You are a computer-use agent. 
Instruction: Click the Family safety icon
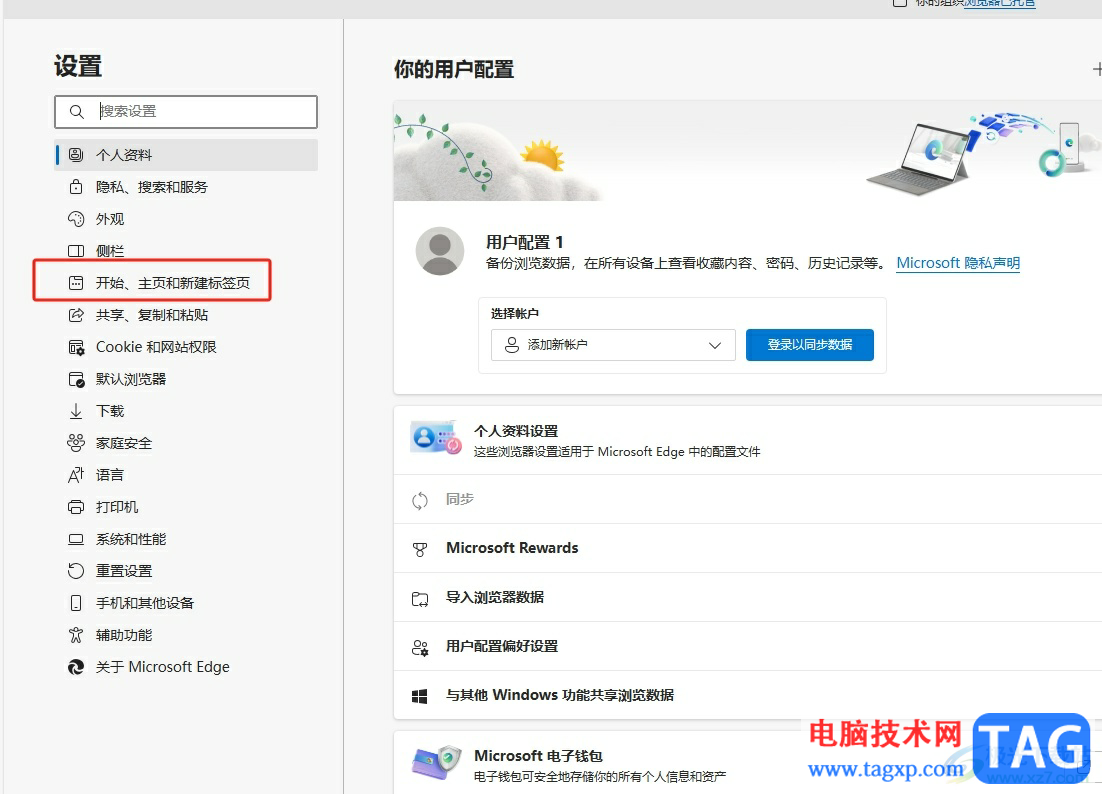point(76,443)
